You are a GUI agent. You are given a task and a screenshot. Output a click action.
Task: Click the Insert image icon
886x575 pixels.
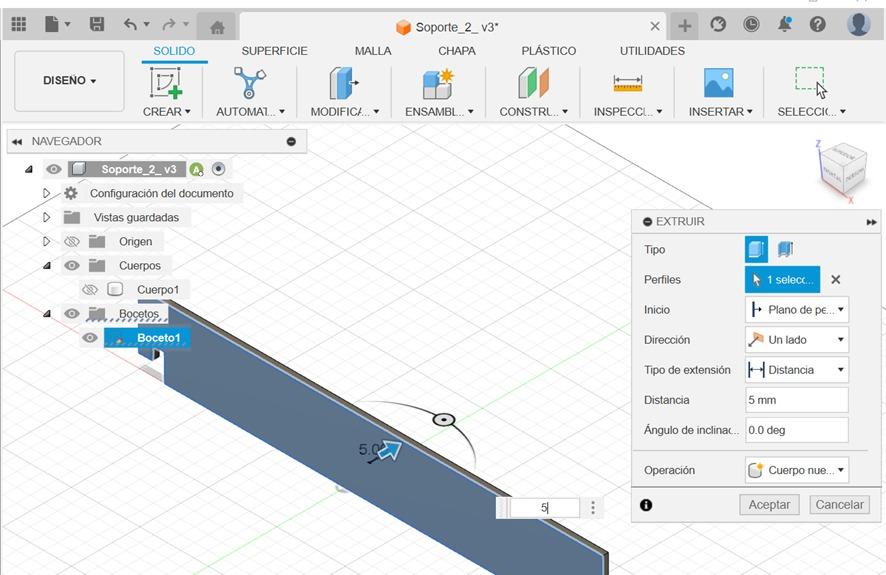719,83
